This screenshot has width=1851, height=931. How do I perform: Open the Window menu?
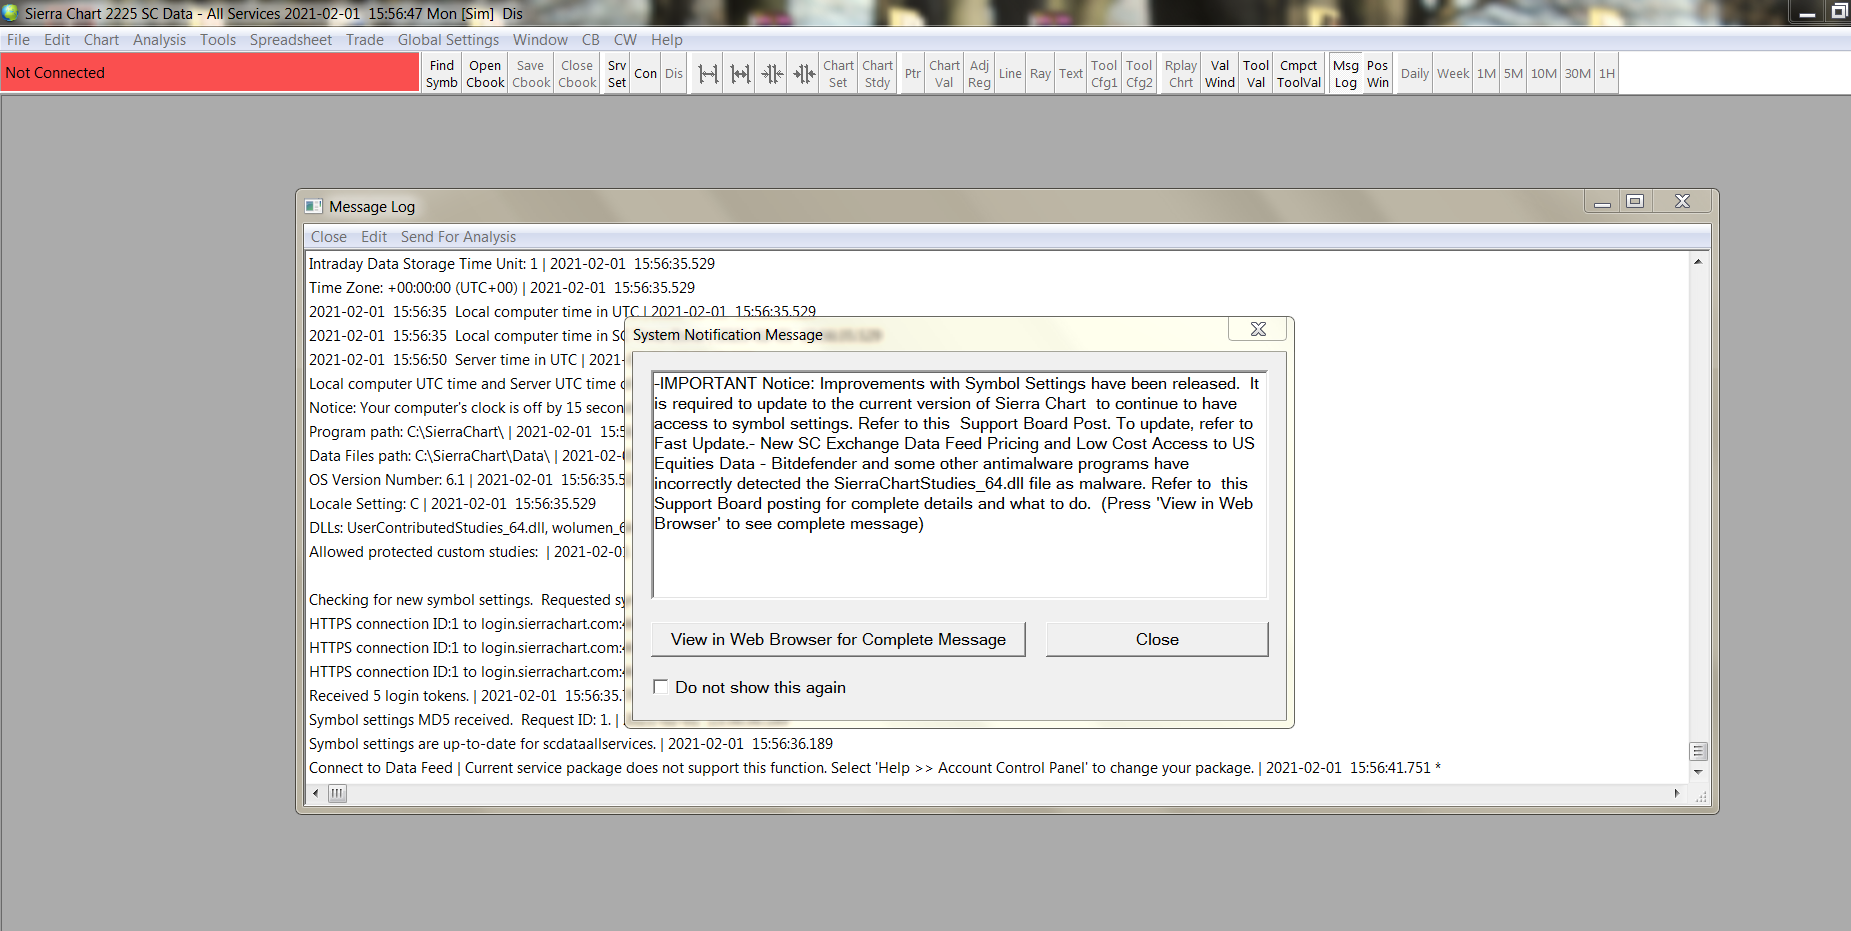coord(540,40)
